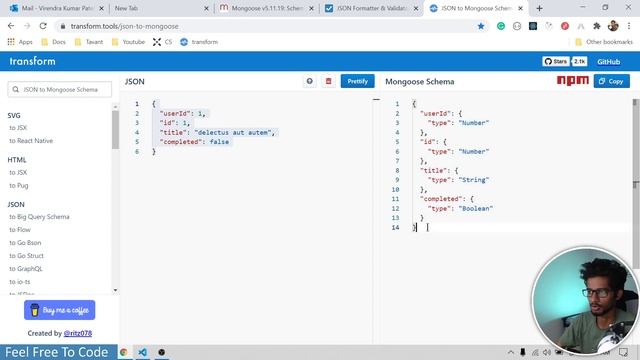Open the npm logo link
This screenshot has height=360, width=640.
[573, 80]
